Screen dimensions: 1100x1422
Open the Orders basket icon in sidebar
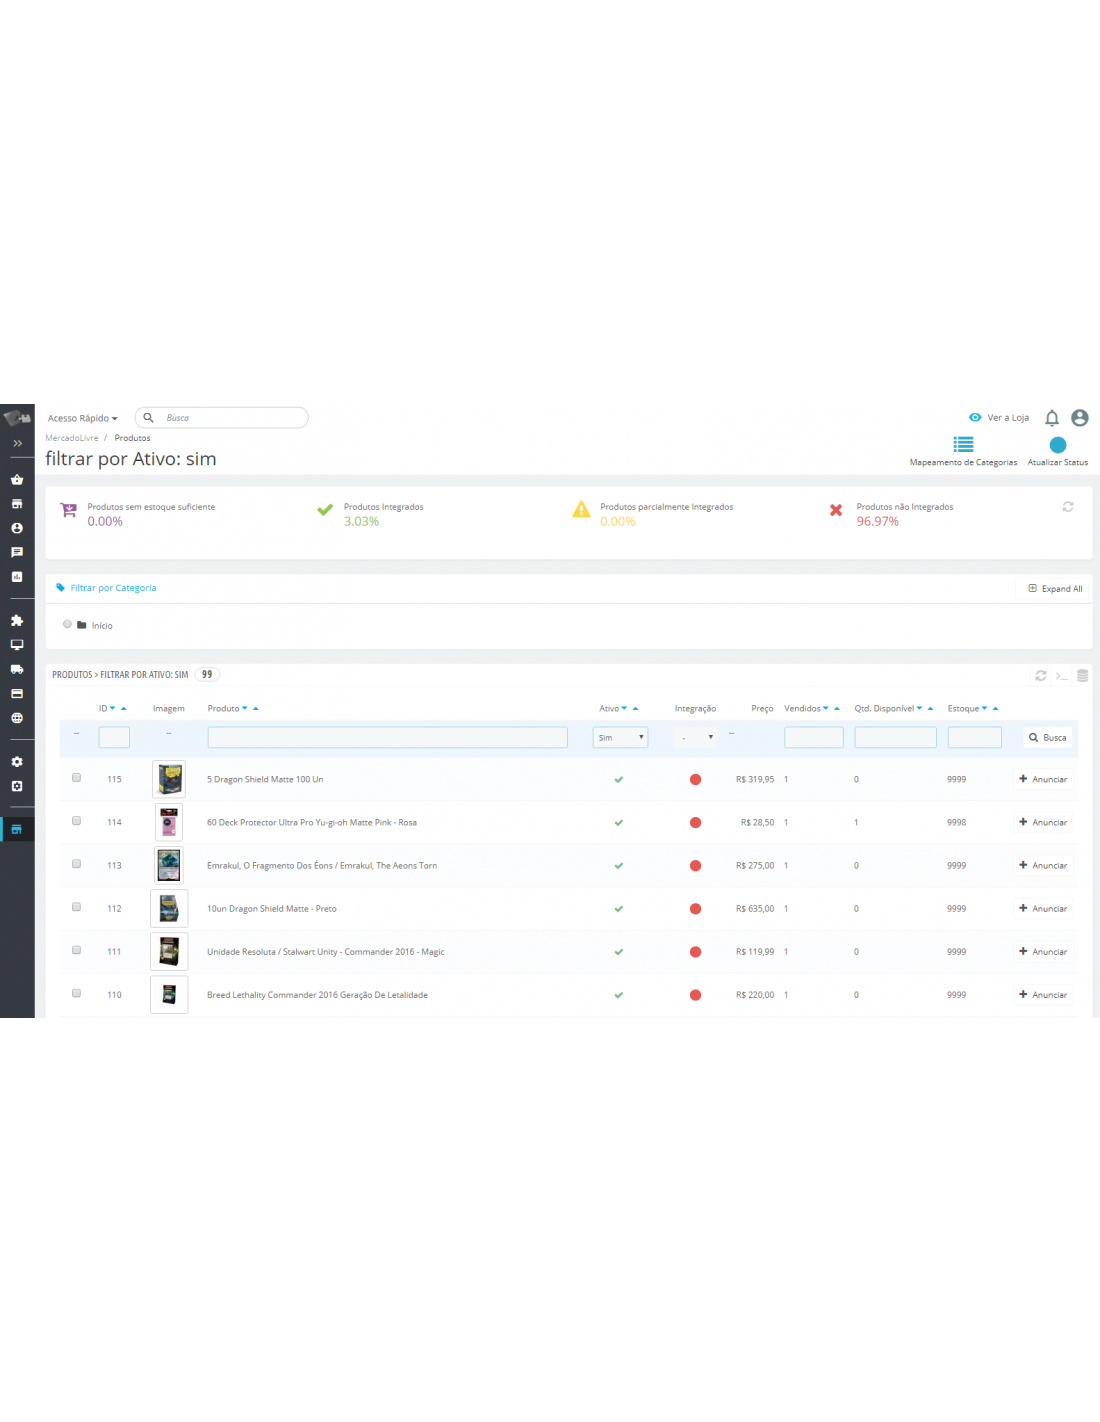[x=17, y=480]
